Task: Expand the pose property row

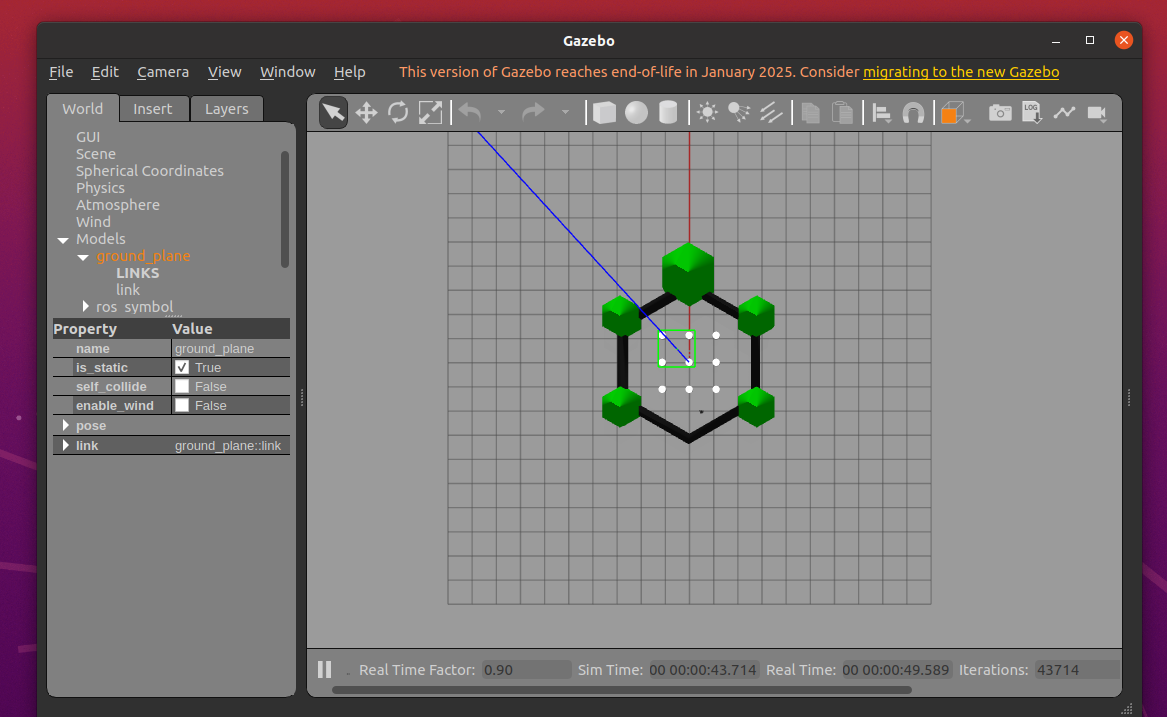Action: pyautogui.click(x=65, y=425)
